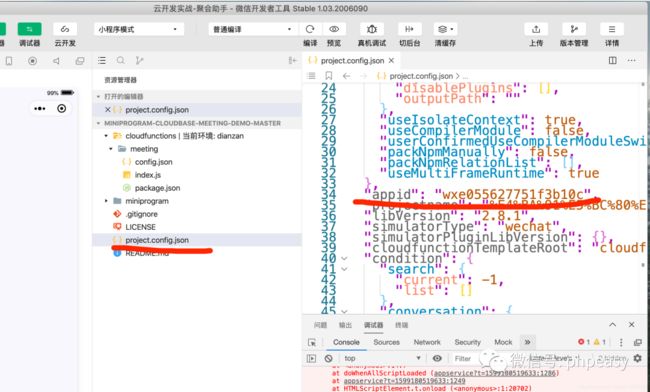Close project.config.json in opened editors list
Image resolution: width=650 pixels, height=392 pixels.
coord(107,110)
